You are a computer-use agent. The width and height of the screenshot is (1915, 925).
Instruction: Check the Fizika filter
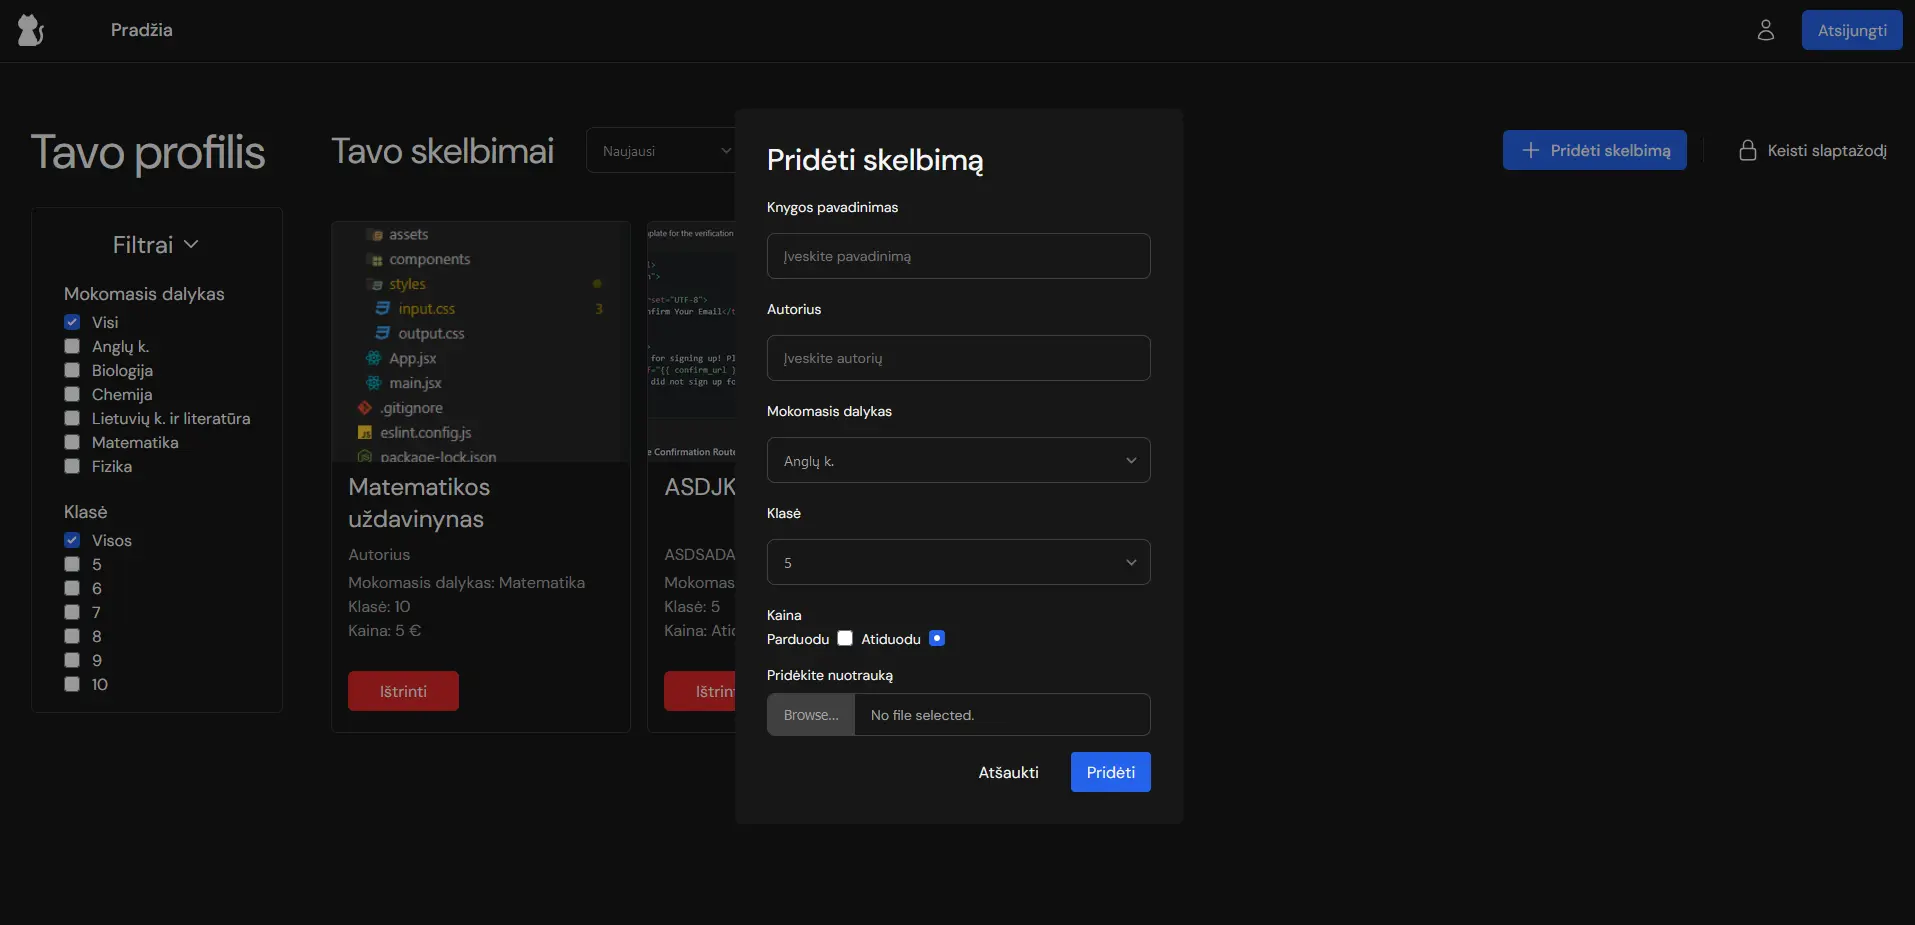click(x=72, y=466)
